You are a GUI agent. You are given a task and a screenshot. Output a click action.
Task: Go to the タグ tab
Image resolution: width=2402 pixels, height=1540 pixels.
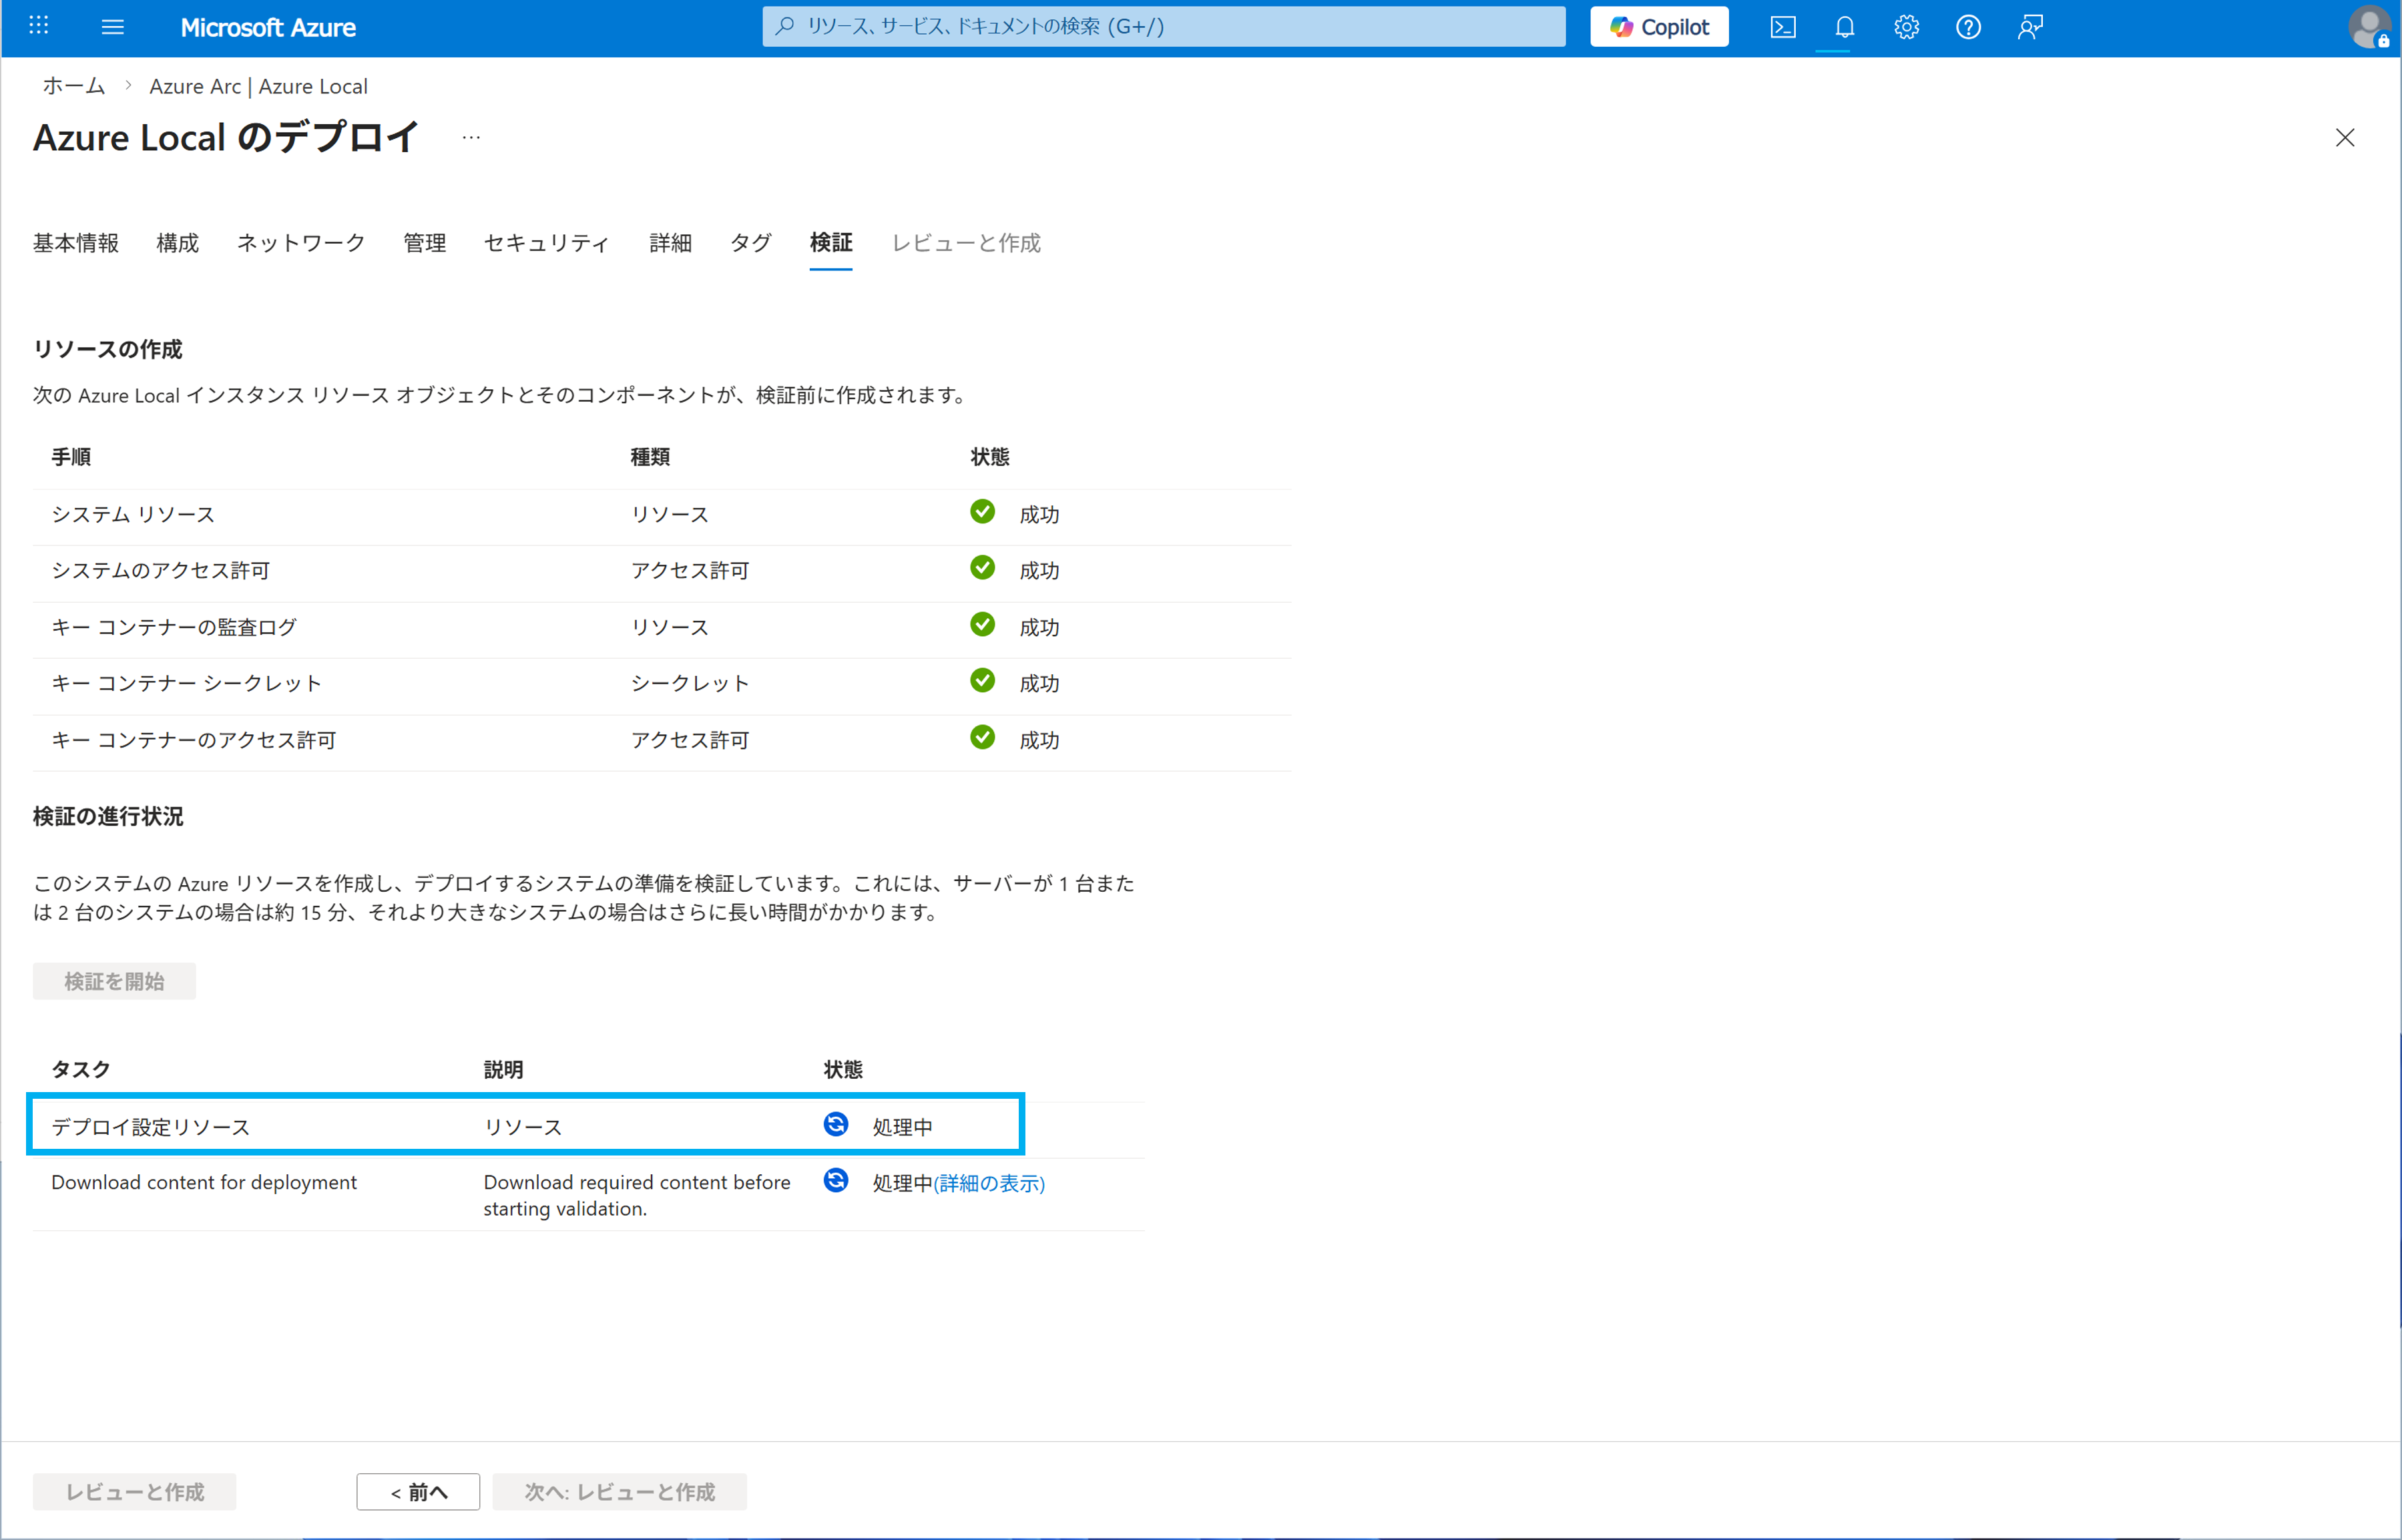click(750, 243)
